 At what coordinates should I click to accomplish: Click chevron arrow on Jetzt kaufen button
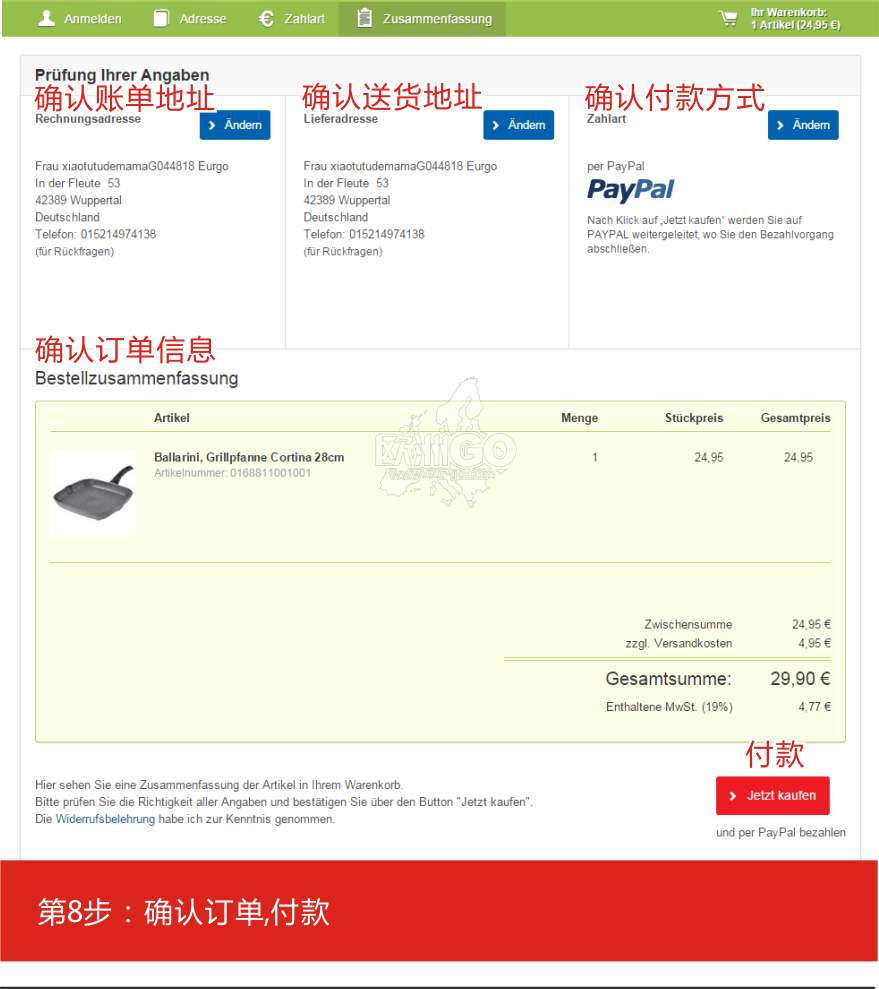click(733, 796)
